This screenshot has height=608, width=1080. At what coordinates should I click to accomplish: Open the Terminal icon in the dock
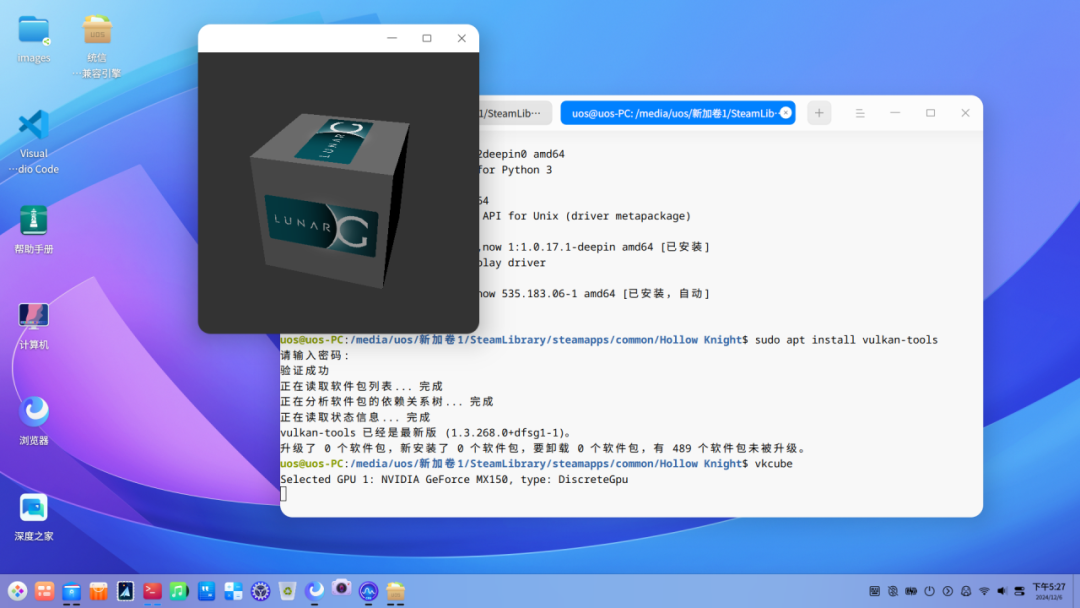point(152,593)
